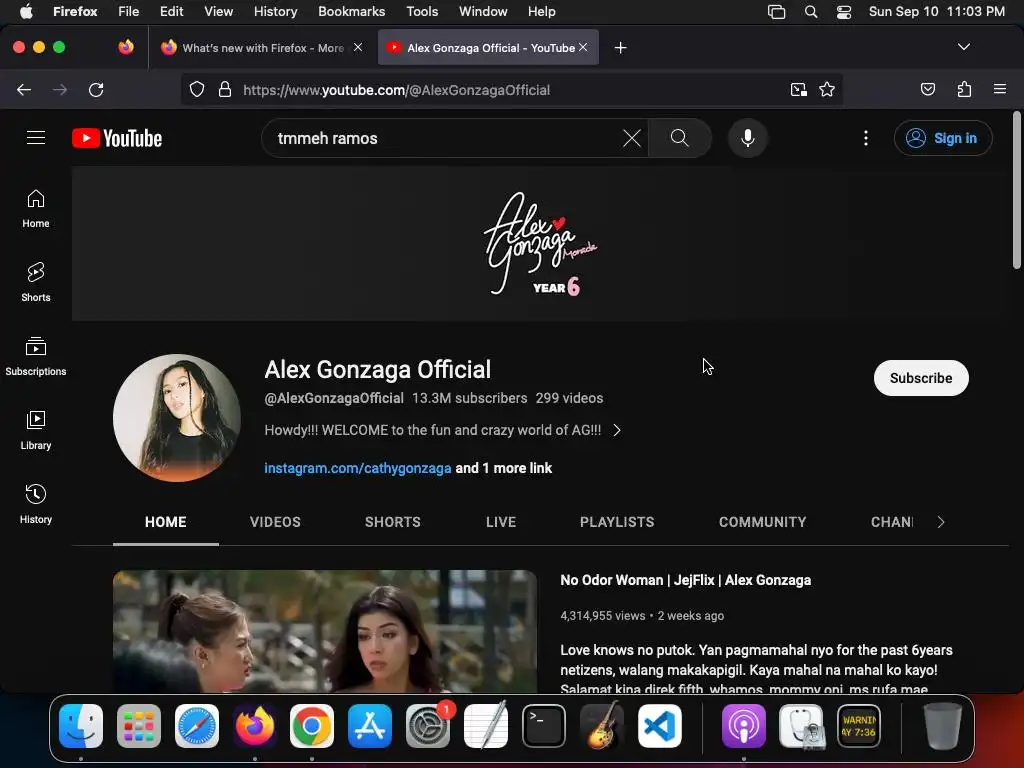Open a new Firefox tab
This screenshot has width=1024, height=768.
click(x=620, y=48)
